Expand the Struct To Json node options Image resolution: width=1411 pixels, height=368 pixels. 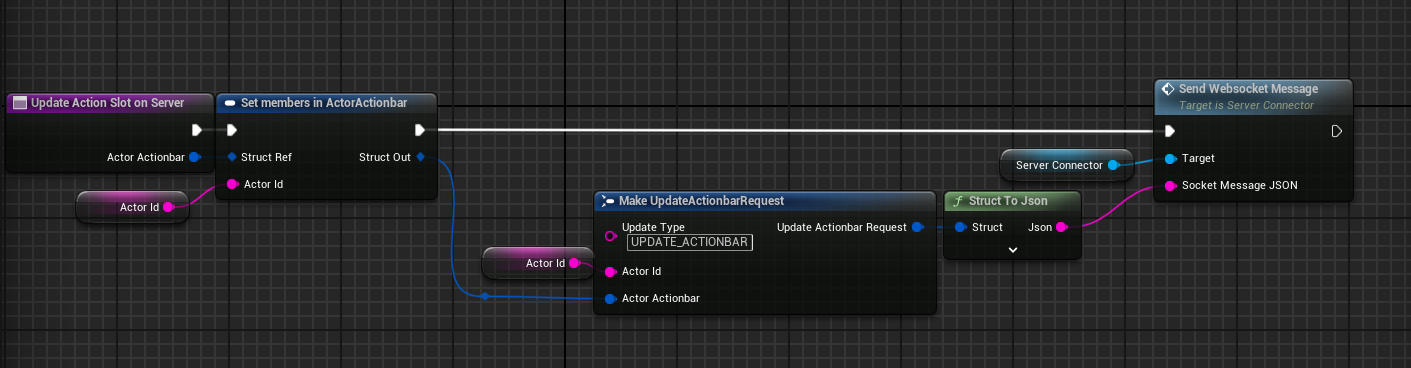(x=1012, y=249)
